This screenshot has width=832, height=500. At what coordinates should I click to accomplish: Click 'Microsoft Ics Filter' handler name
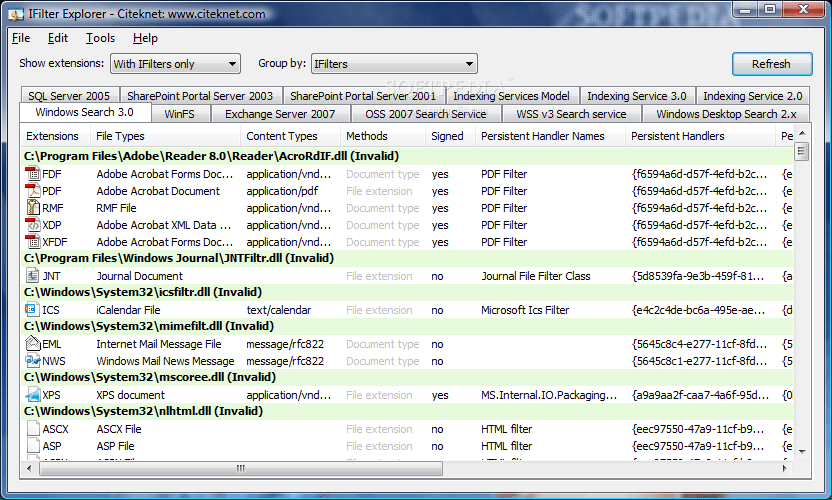525,310
